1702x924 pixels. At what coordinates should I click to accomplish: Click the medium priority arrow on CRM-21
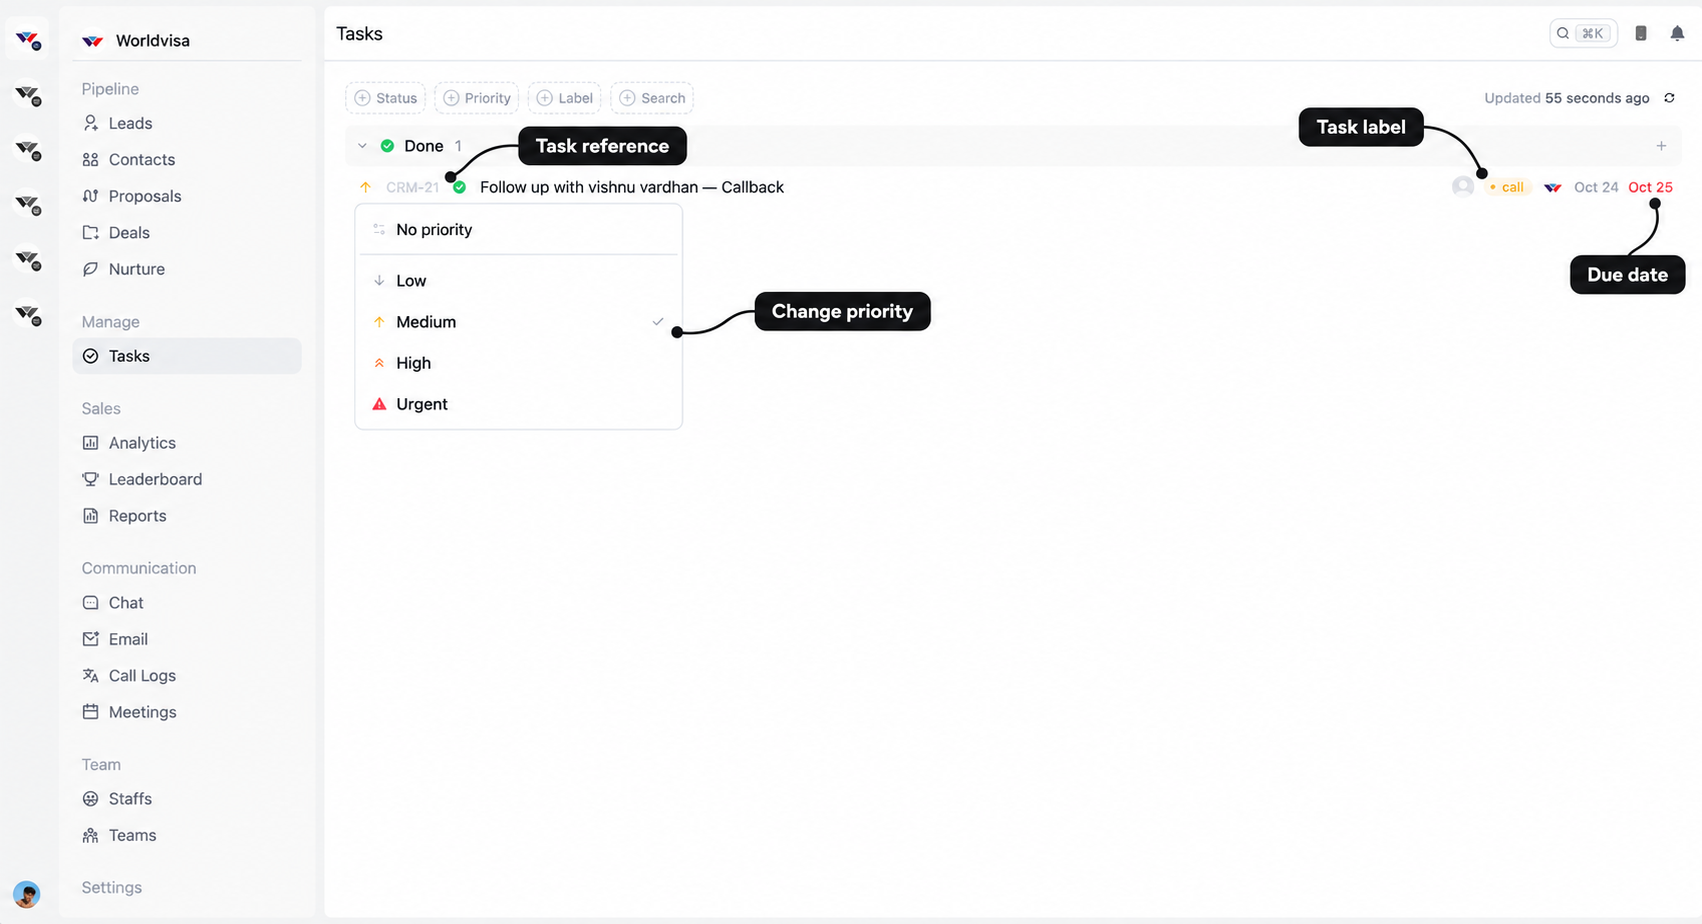(x=365, y=187)
